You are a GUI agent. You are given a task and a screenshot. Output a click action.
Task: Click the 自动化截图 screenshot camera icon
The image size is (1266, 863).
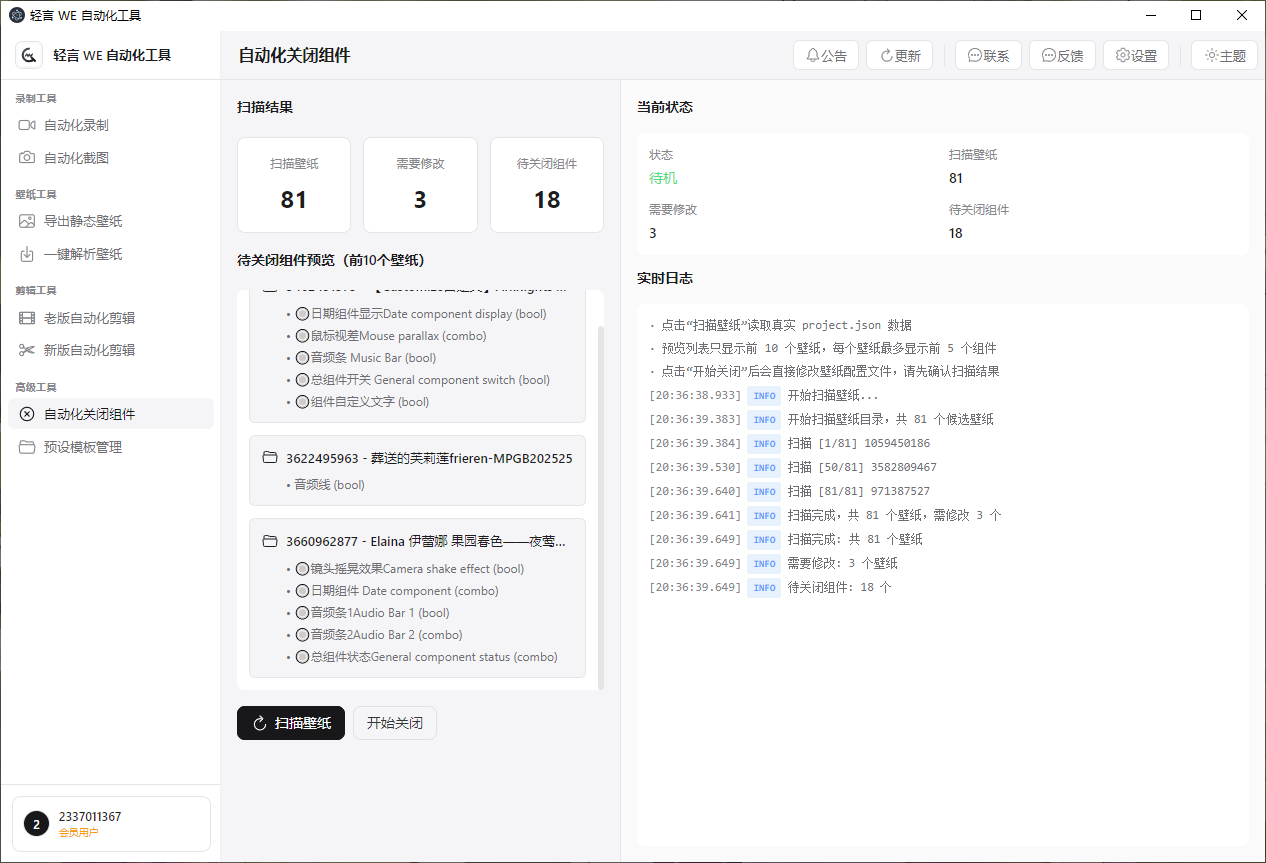27,158
